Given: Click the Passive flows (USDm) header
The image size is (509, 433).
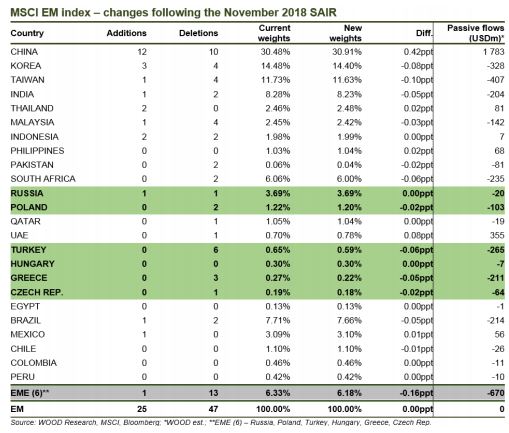Looking at the screenshot, I should click(x=475, y=33).
